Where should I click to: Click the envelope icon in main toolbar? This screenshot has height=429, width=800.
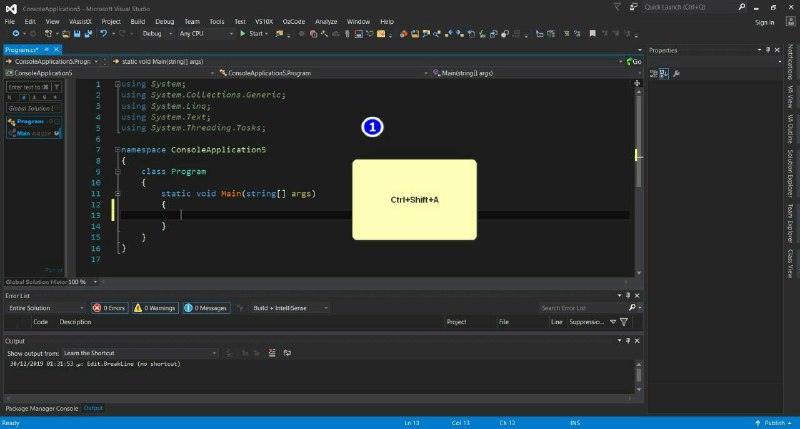(381, 34)
